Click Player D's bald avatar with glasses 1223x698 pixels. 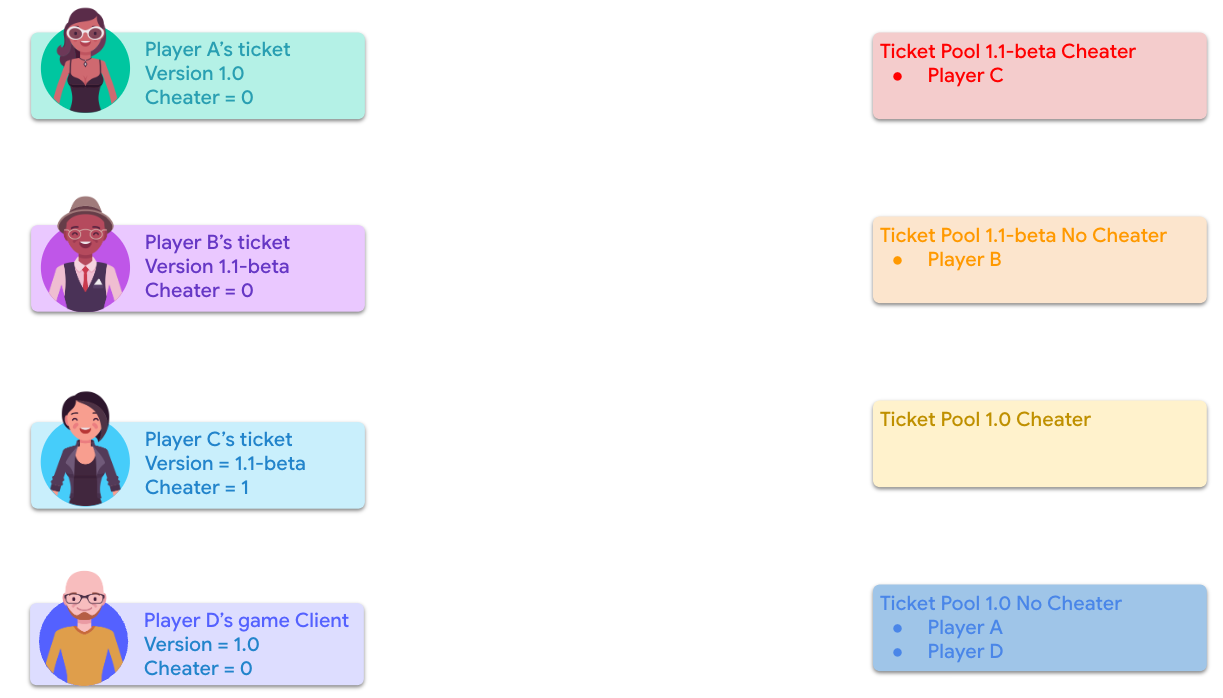pyautogui.click(x=84, y=632)
